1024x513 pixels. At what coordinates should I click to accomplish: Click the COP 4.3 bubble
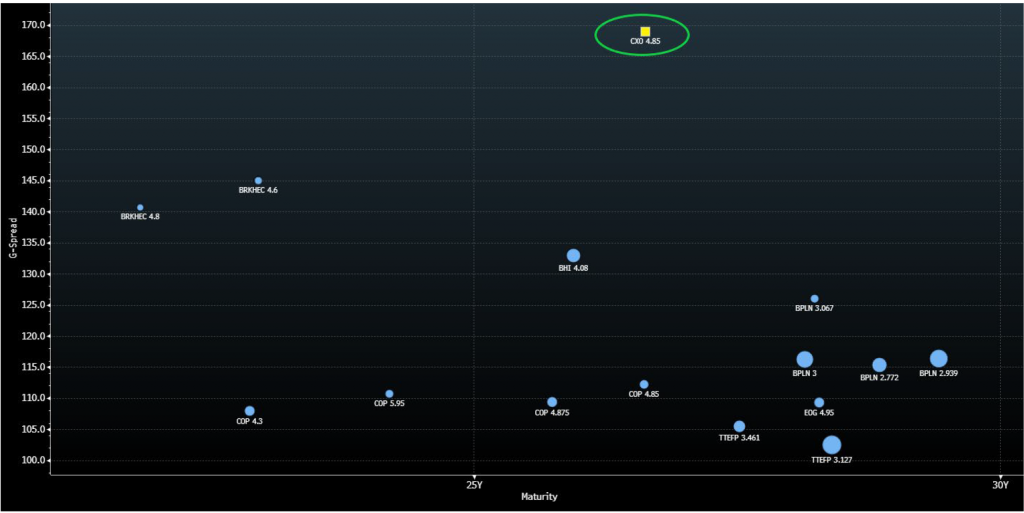coord(249,411)
